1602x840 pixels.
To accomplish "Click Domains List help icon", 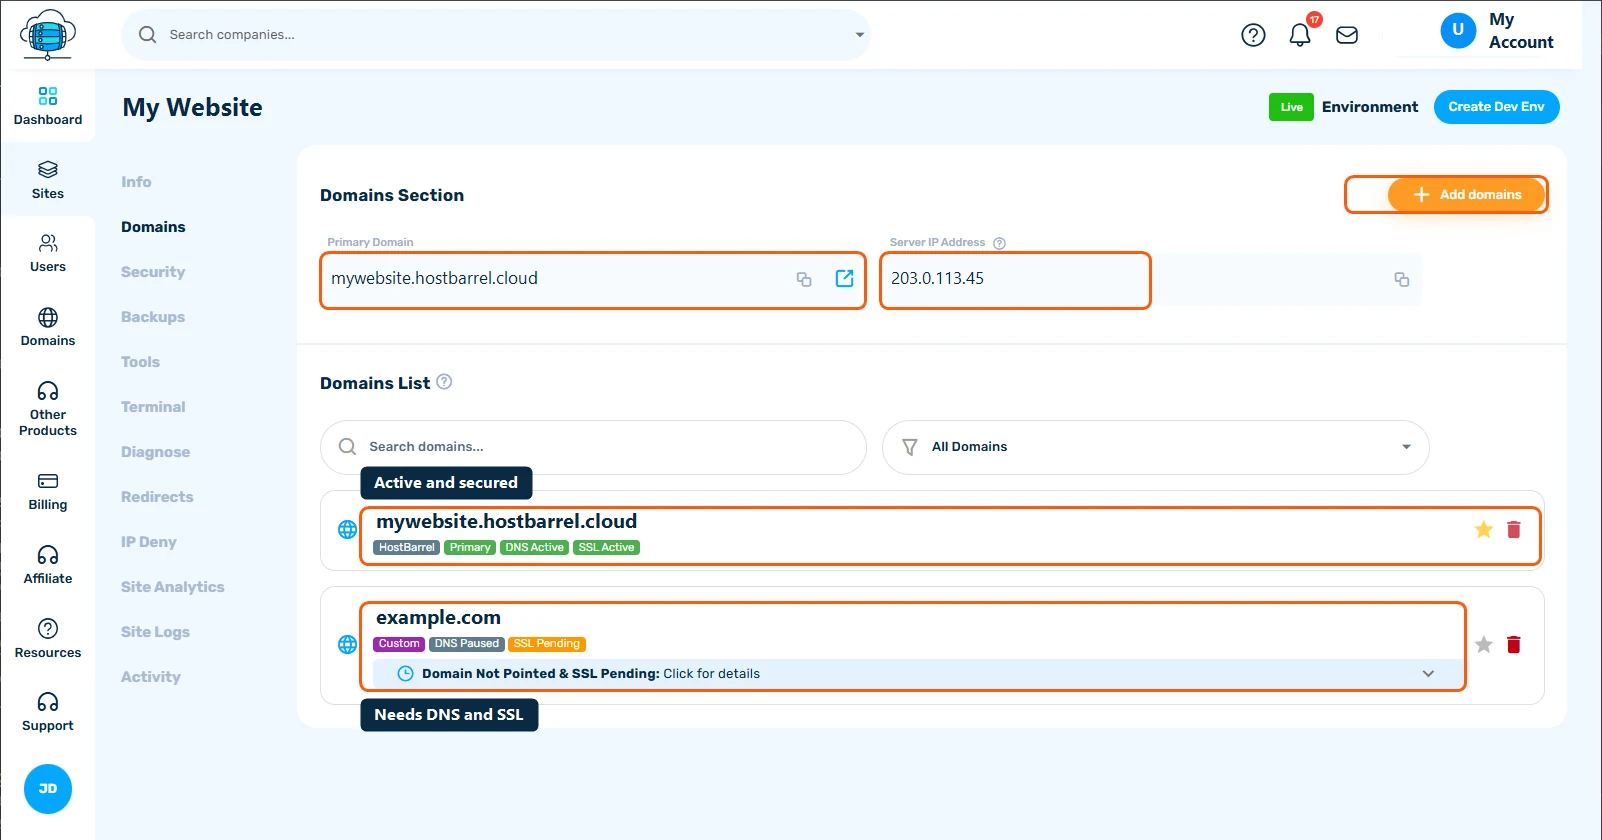I will click(x=444, y=382).
